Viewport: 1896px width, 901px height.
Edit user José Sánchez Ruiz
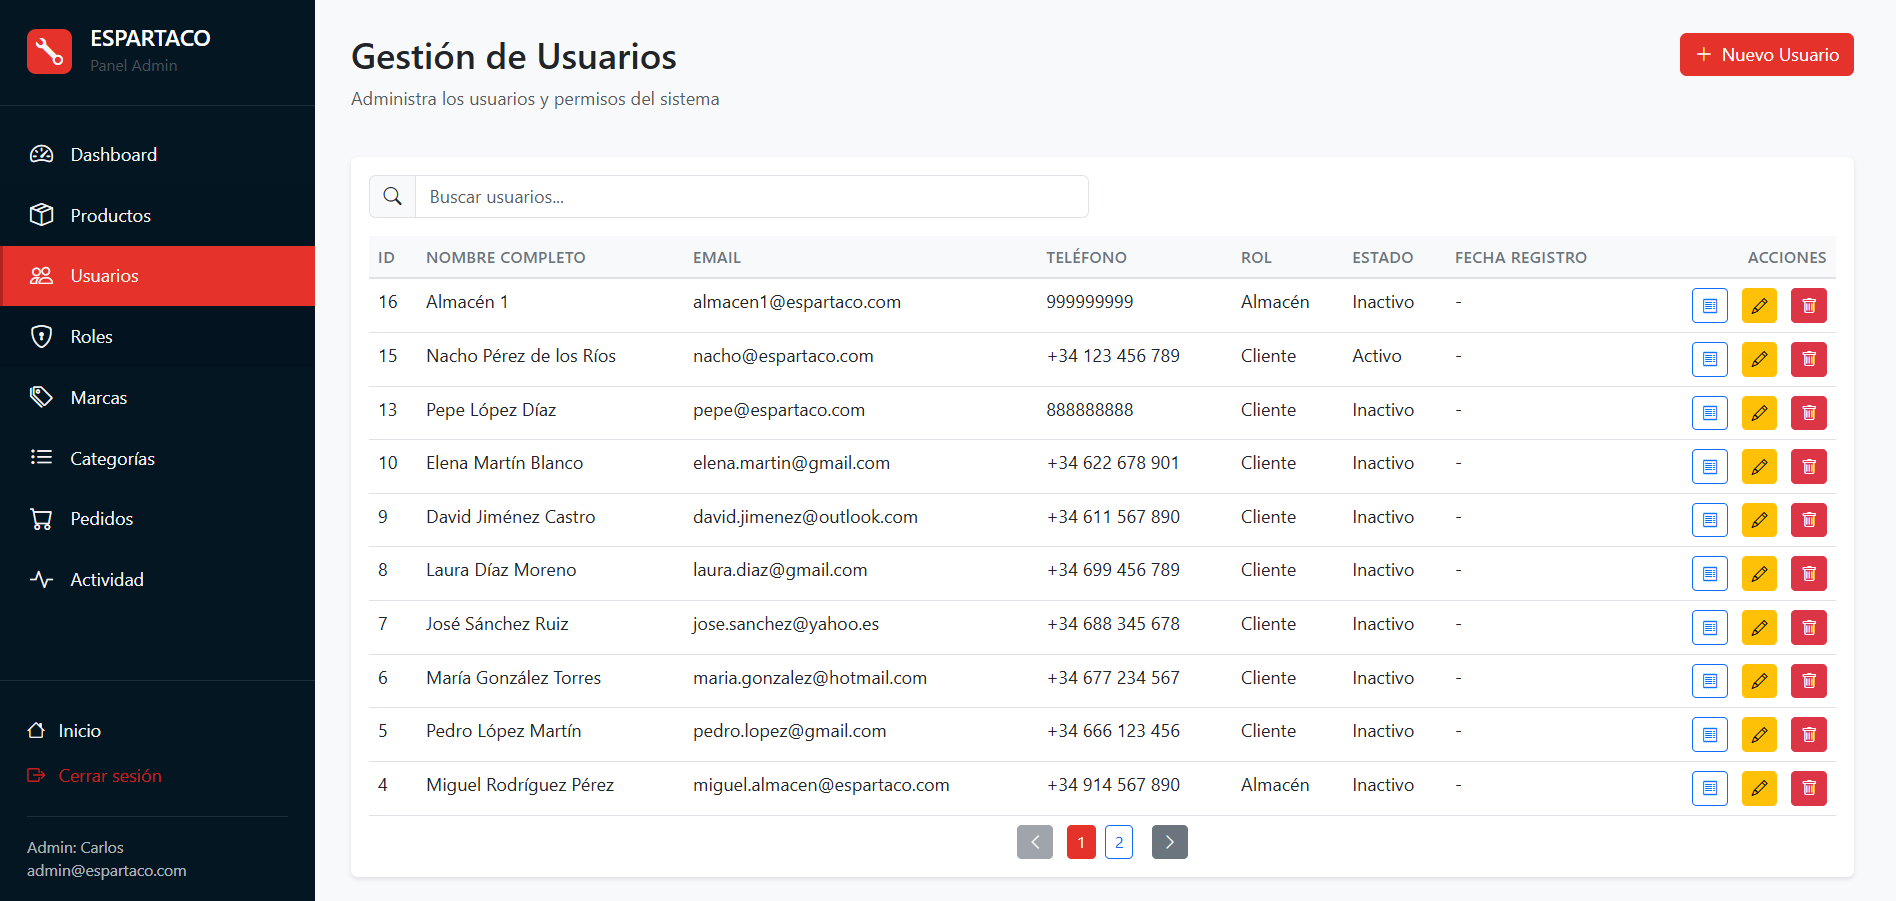(1759, 628)
